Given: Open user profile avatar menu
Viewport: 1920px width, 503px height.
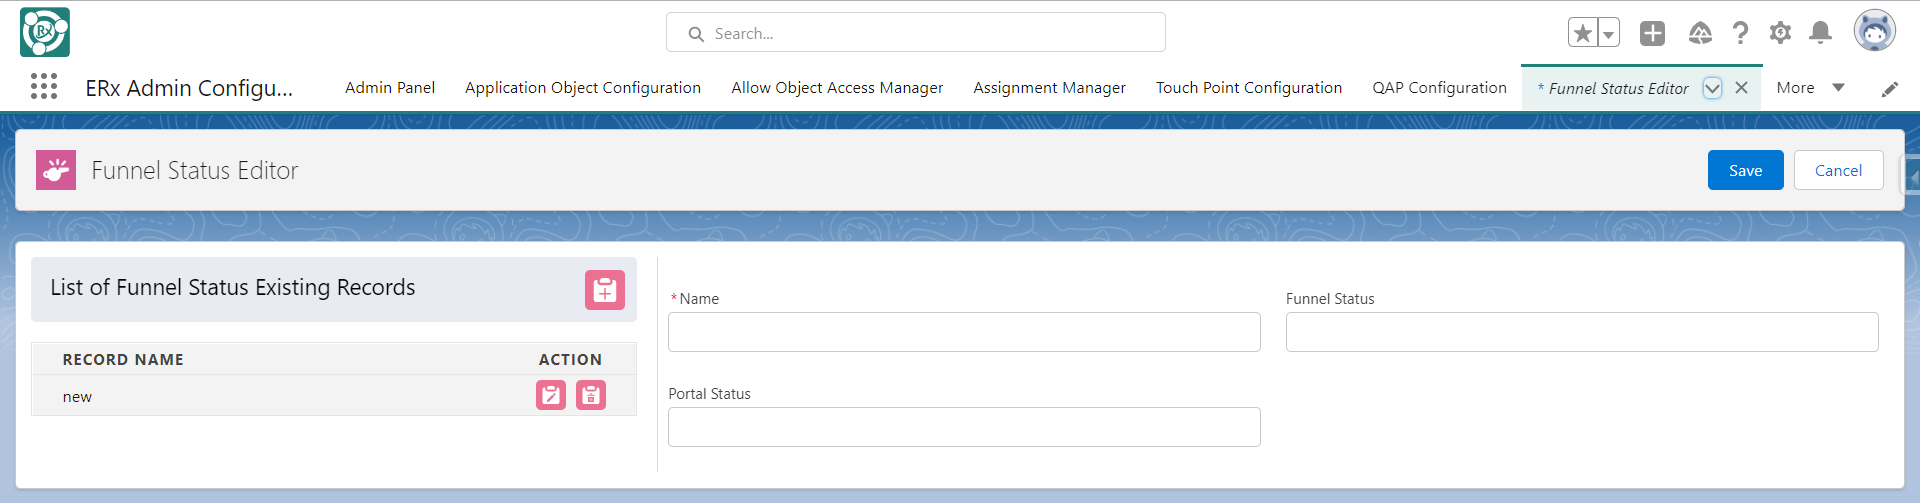Looking at the screenshot, I should [x=1874, y=31].
